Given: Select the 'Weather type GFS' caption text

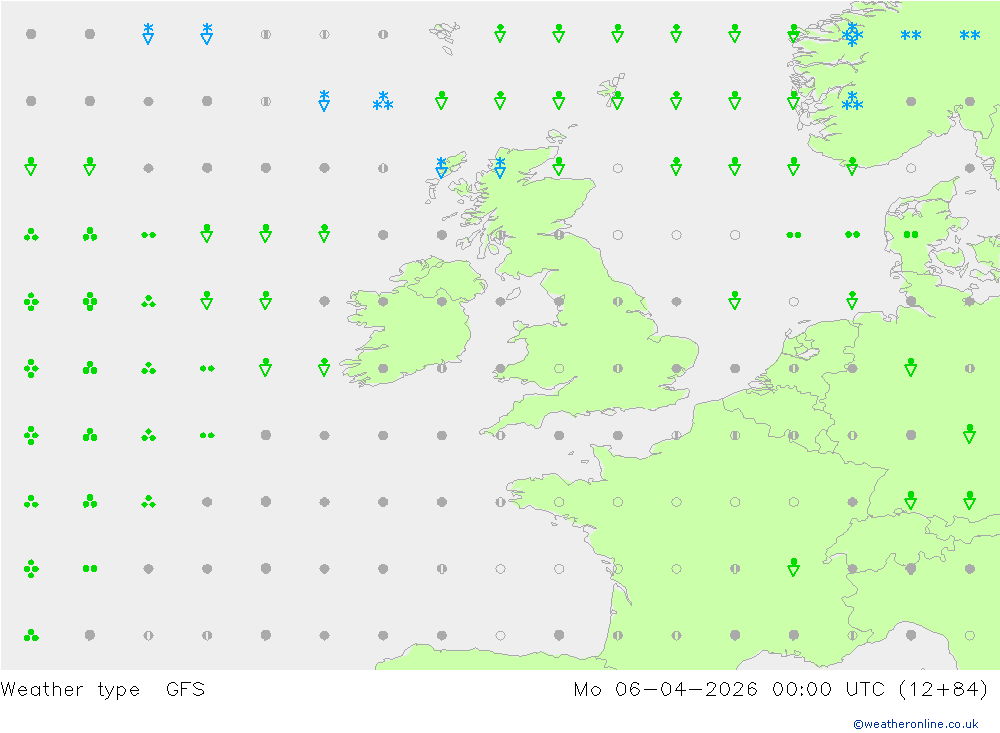Looking at the screenshot, I should pos(103,690).
